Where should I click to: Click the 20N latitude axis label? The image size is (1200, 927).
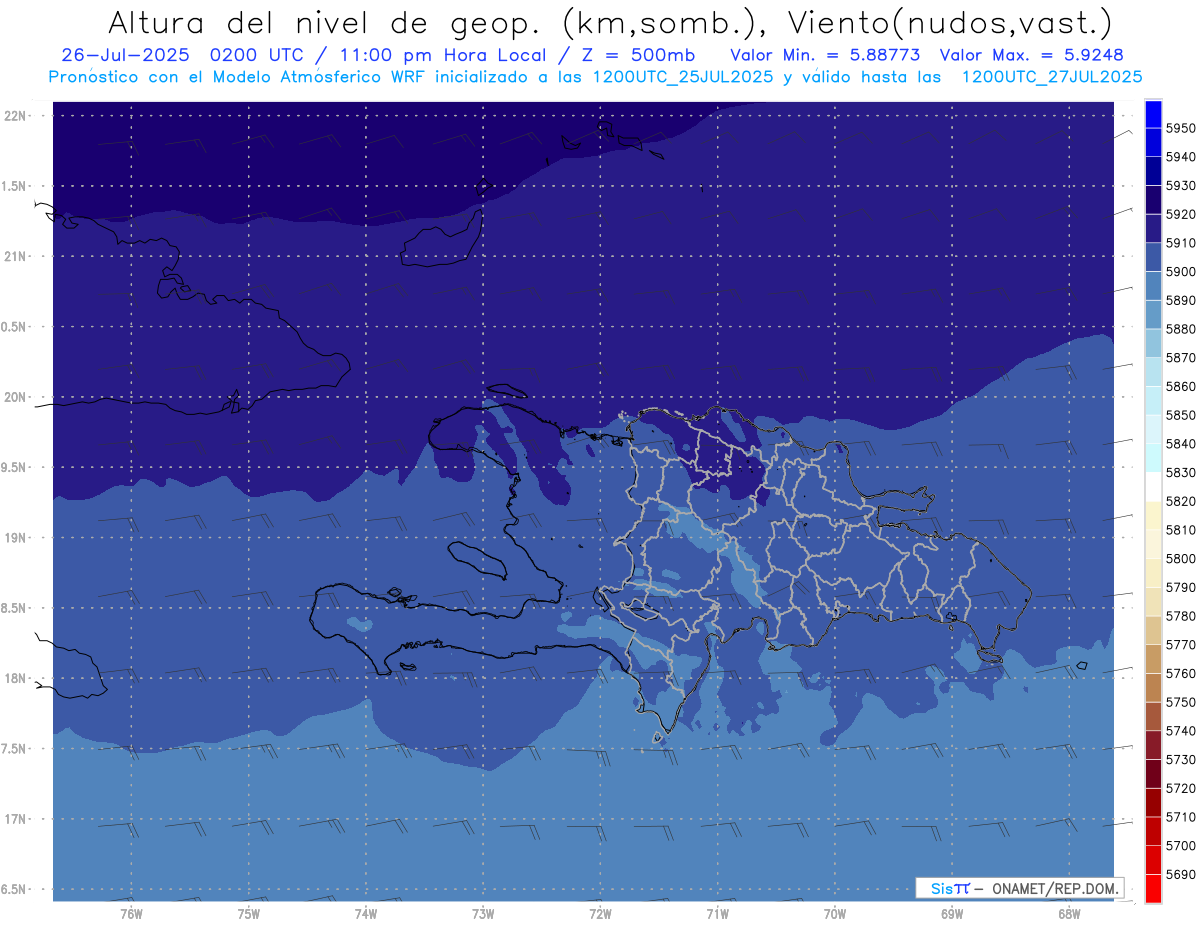pos(17,397)
